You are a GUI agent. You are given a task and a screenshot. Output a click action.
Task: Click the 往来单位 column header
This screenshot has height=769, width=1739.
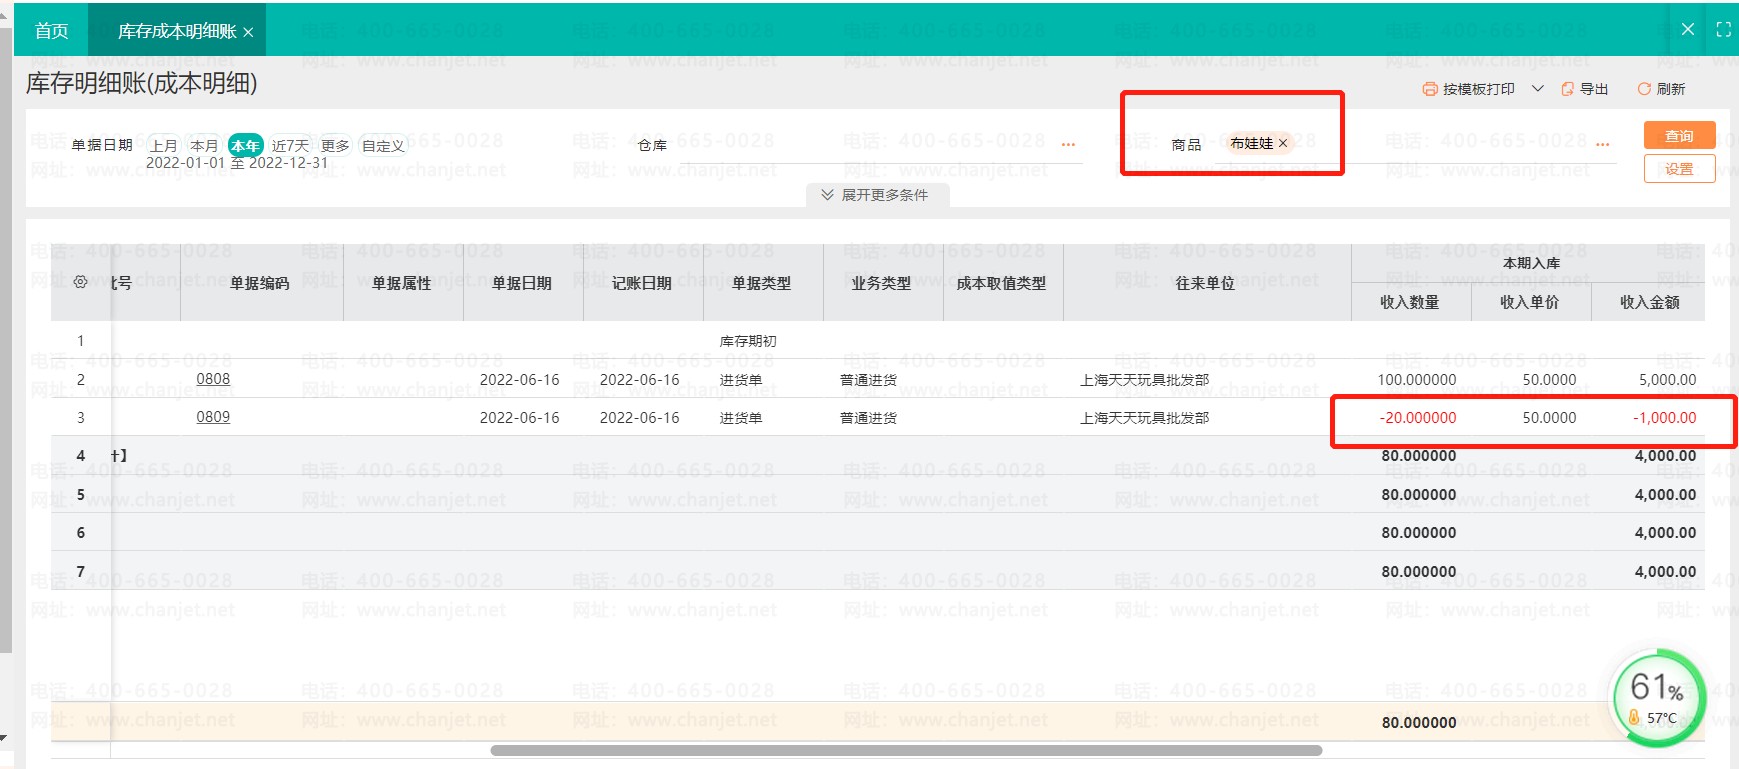(x=1206, y=283)
